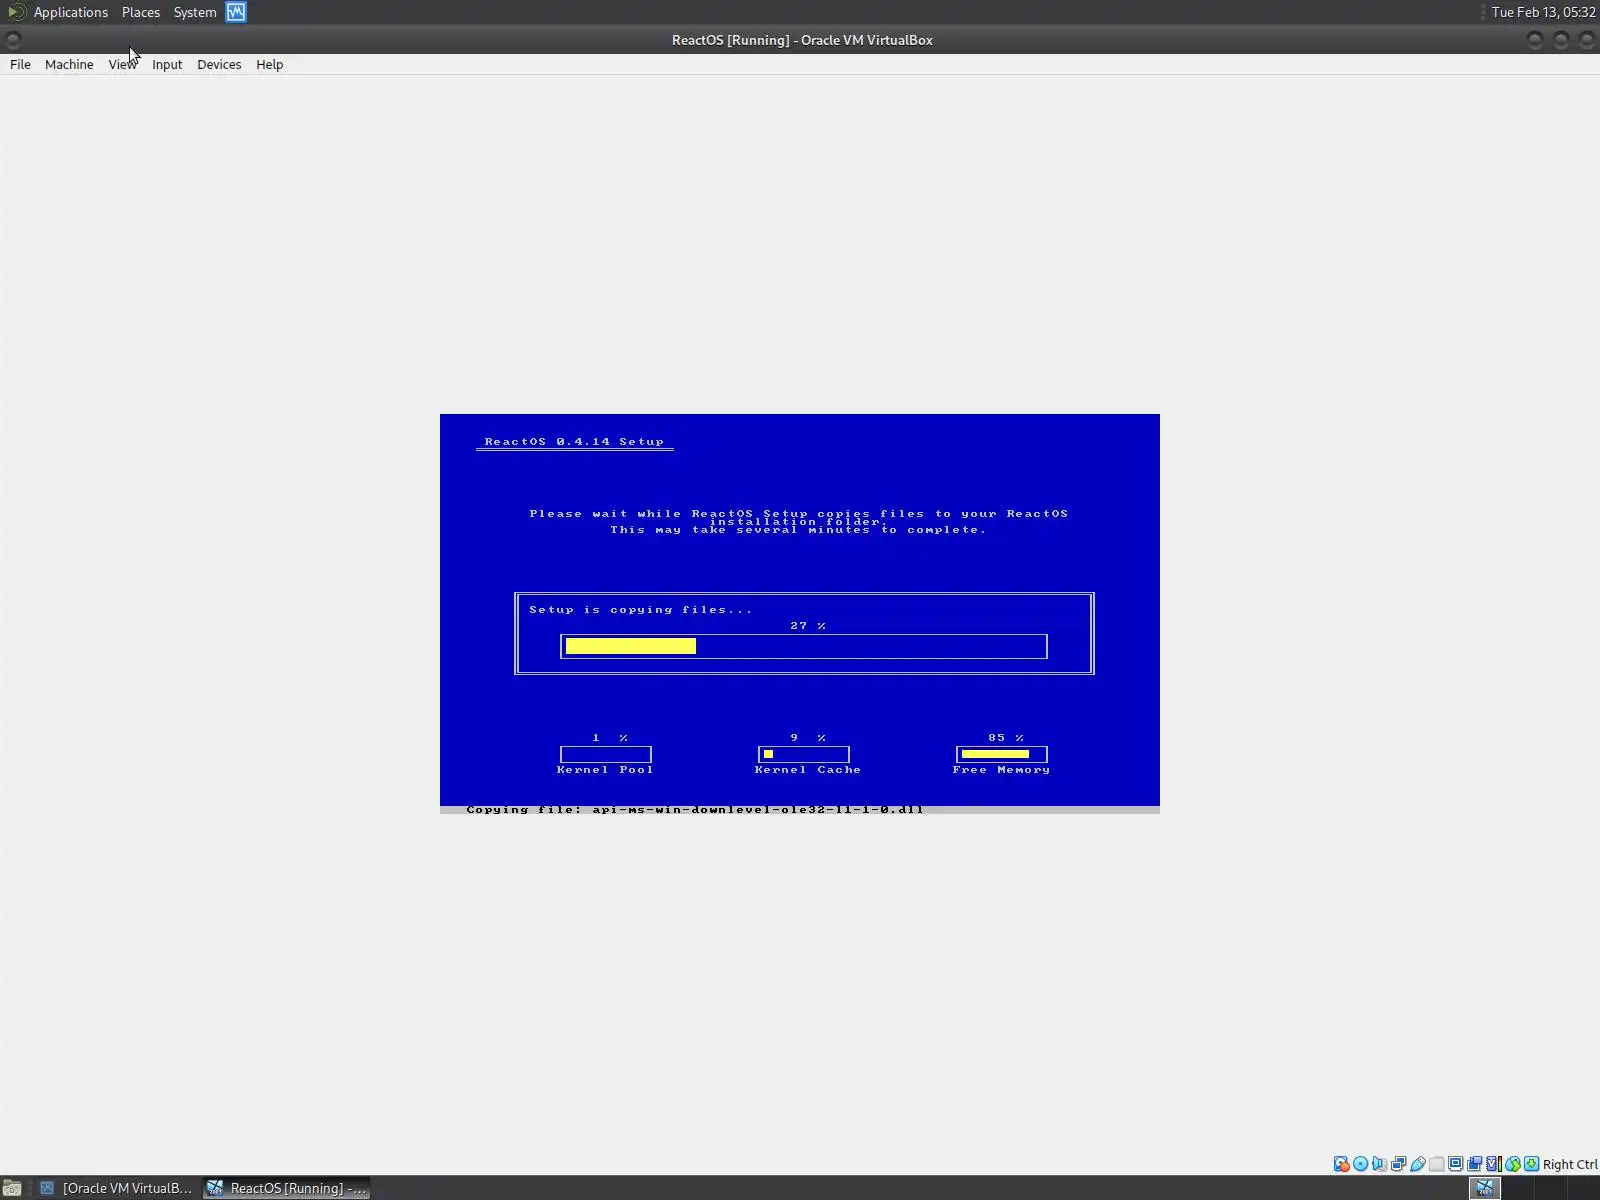The height and width of the screenshot is (1200, 1600).
Task: Click the CPU virtualization status icon
Action: point(1494,1164)
